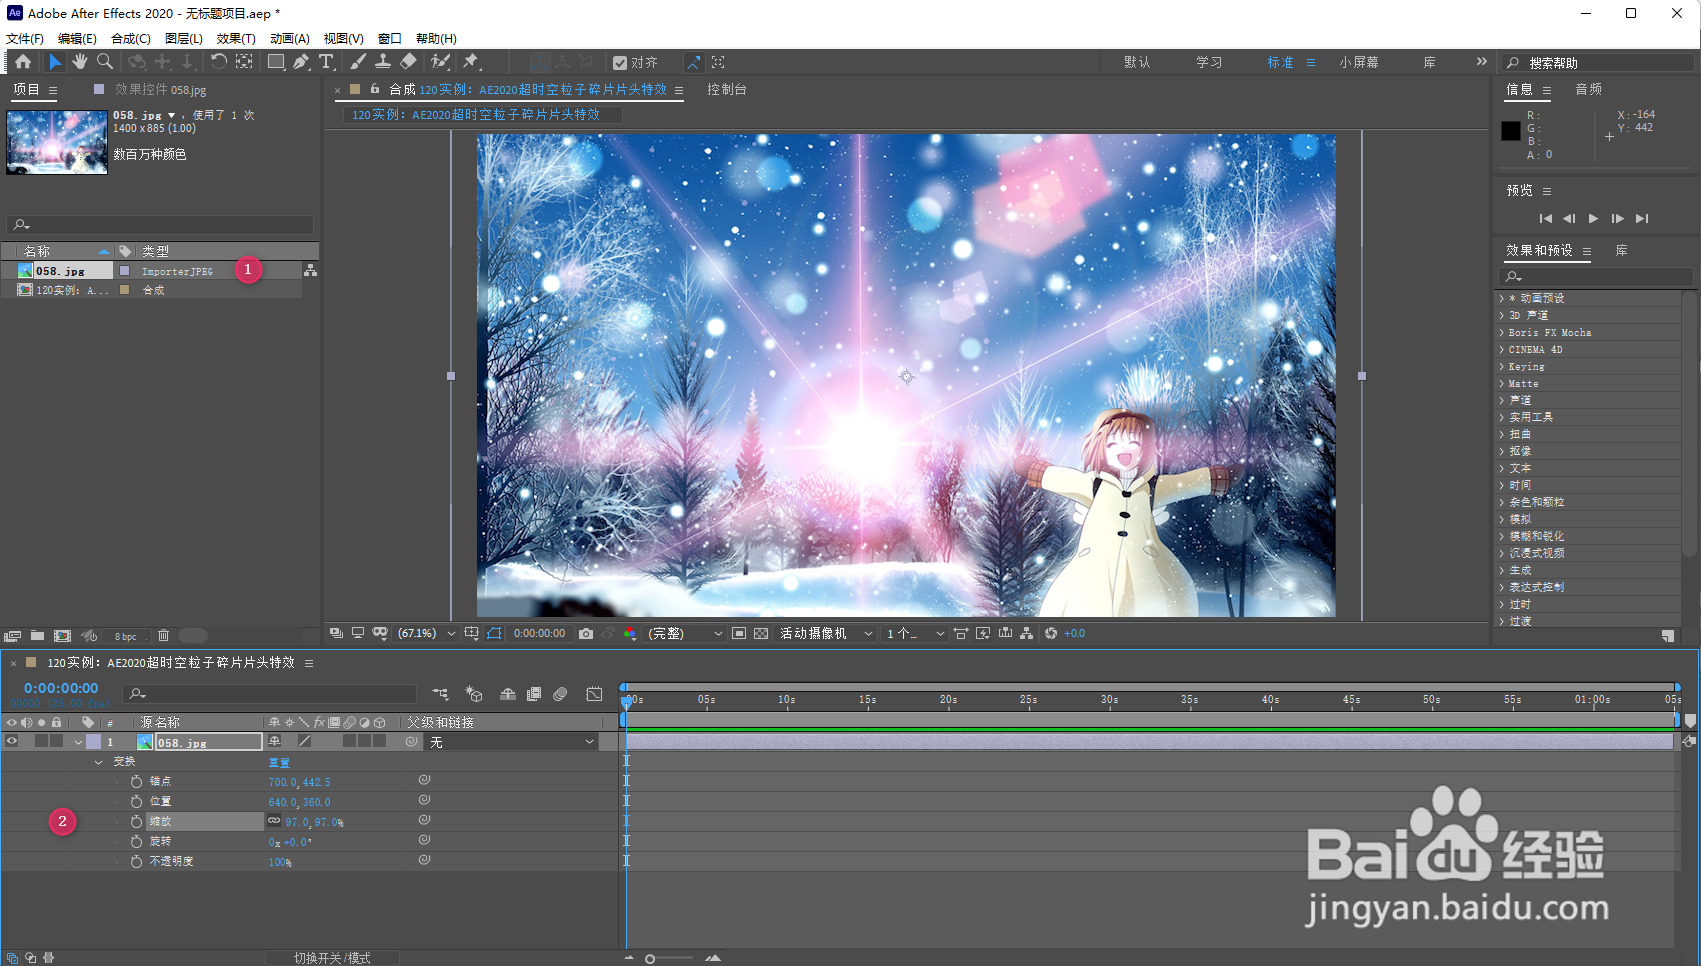This screenshot has width=1701, height=966.
Task: Select the Rotation tool
Action: point(218,62)
